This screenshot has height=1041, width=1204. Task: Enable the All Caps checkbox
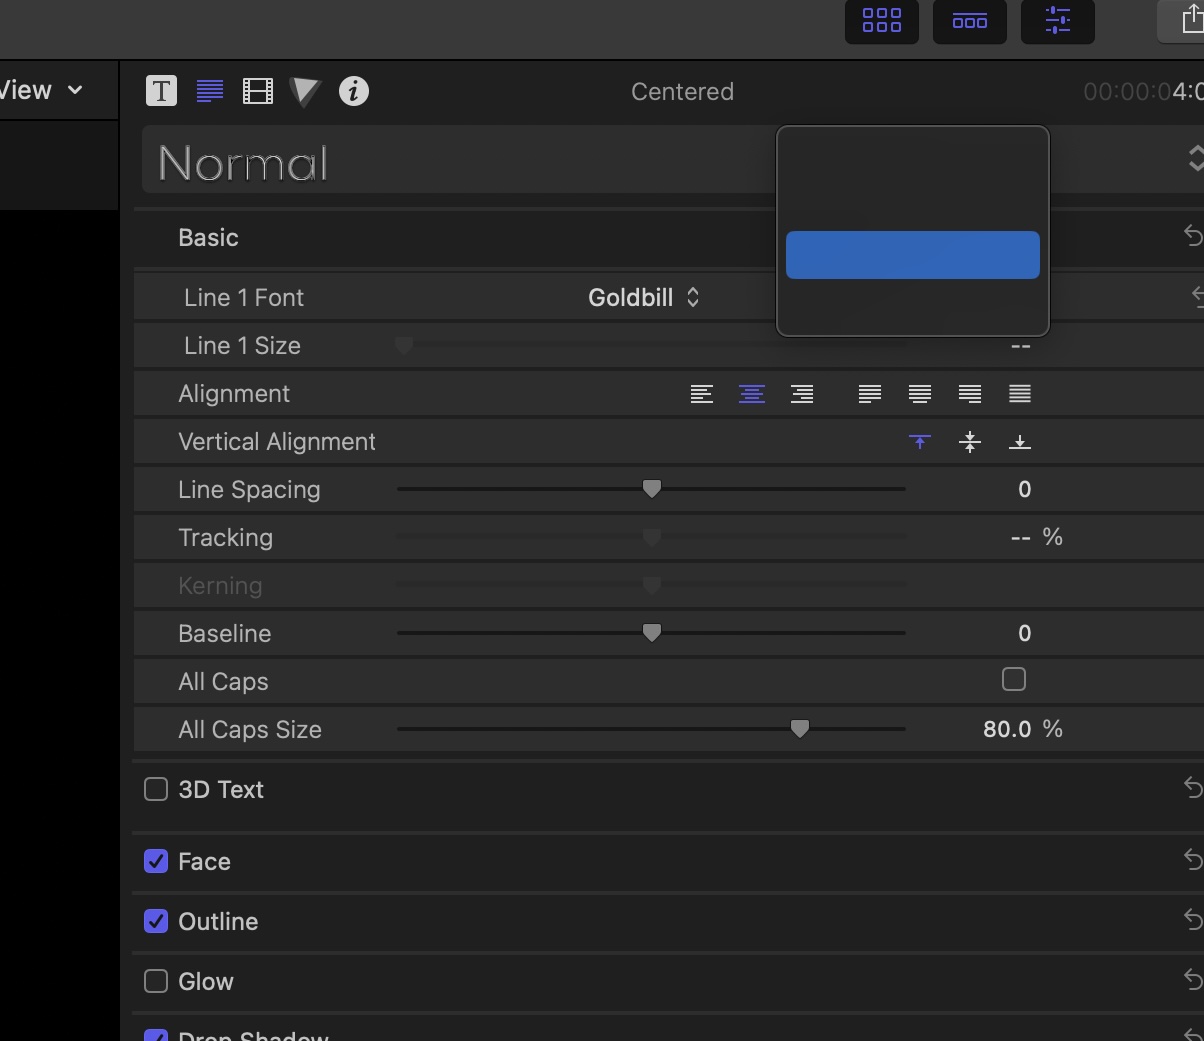tap(1013, 680)
